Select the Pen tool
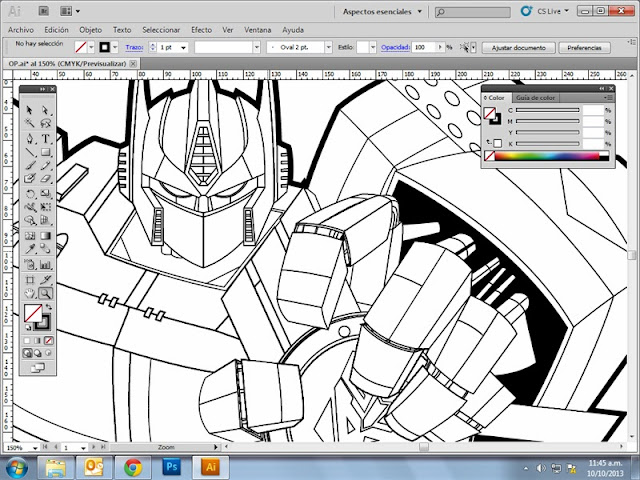 (29, 138)
